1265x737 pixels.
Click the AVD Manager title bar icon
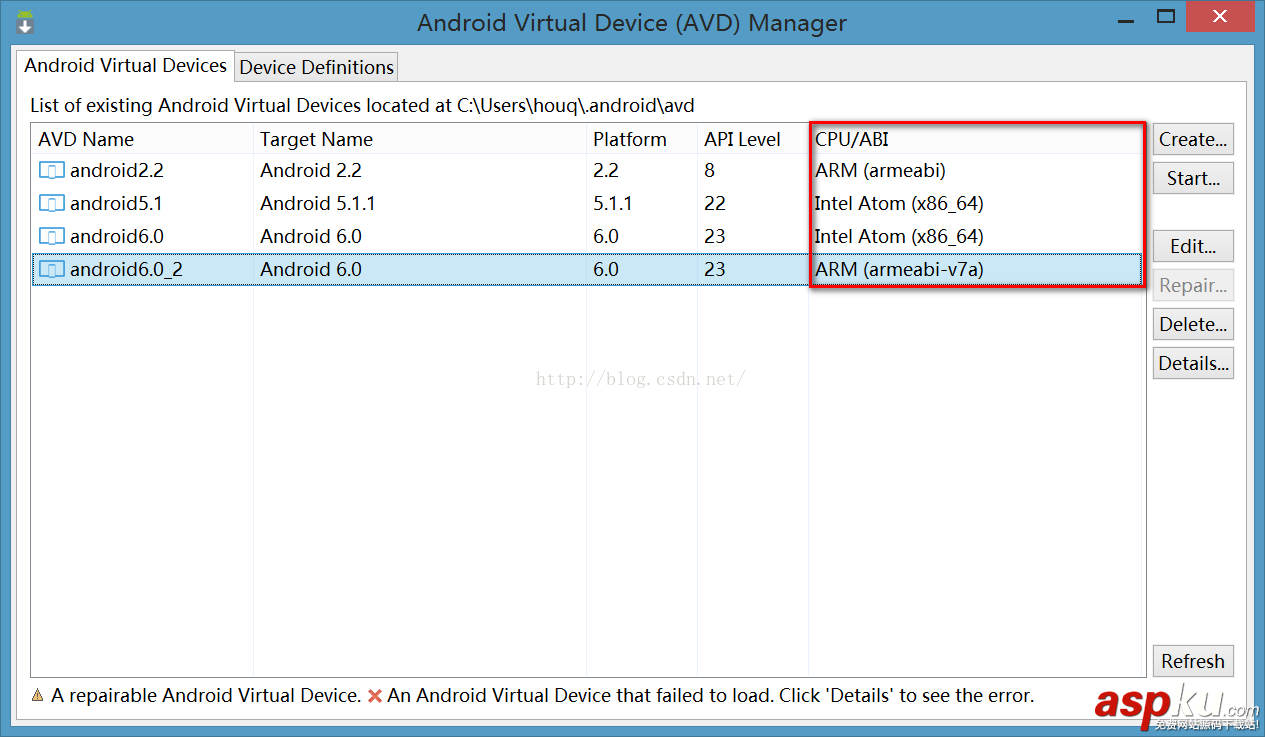pos(22,21)
